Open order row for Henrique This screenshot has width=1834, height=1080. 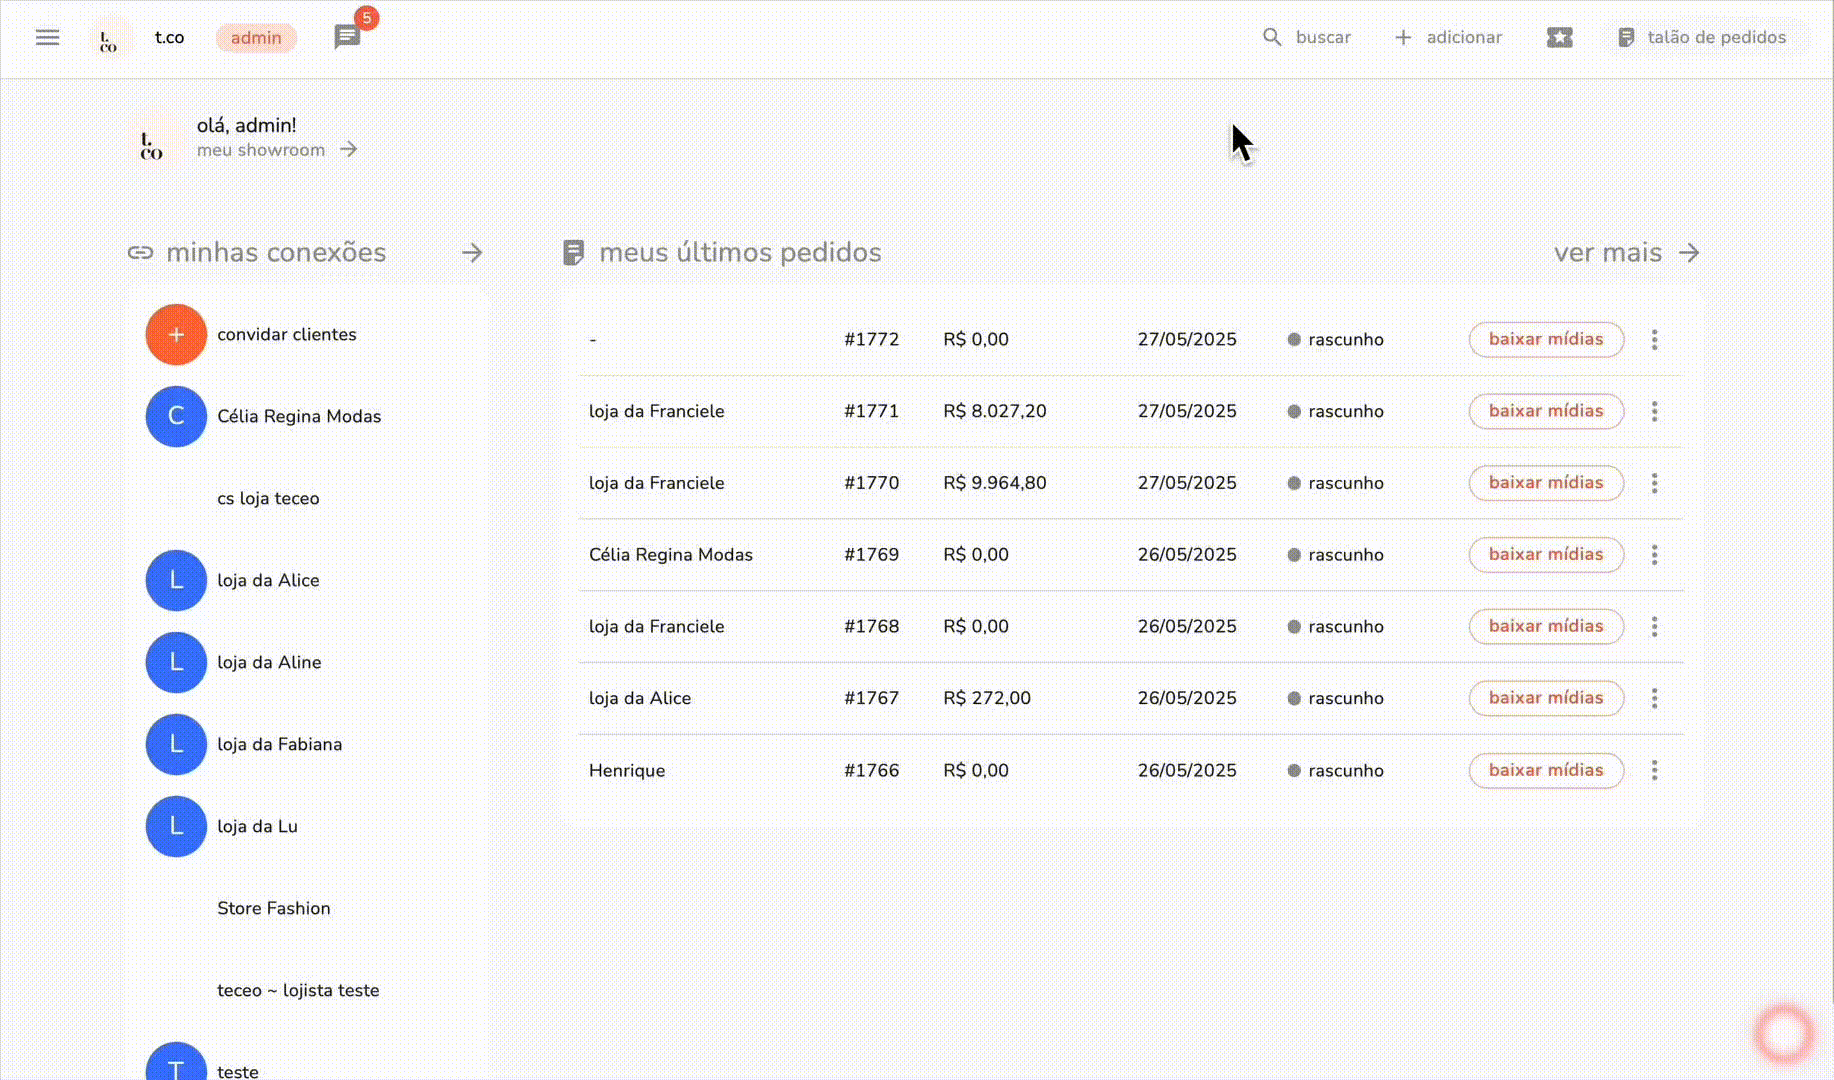(627, 771)
